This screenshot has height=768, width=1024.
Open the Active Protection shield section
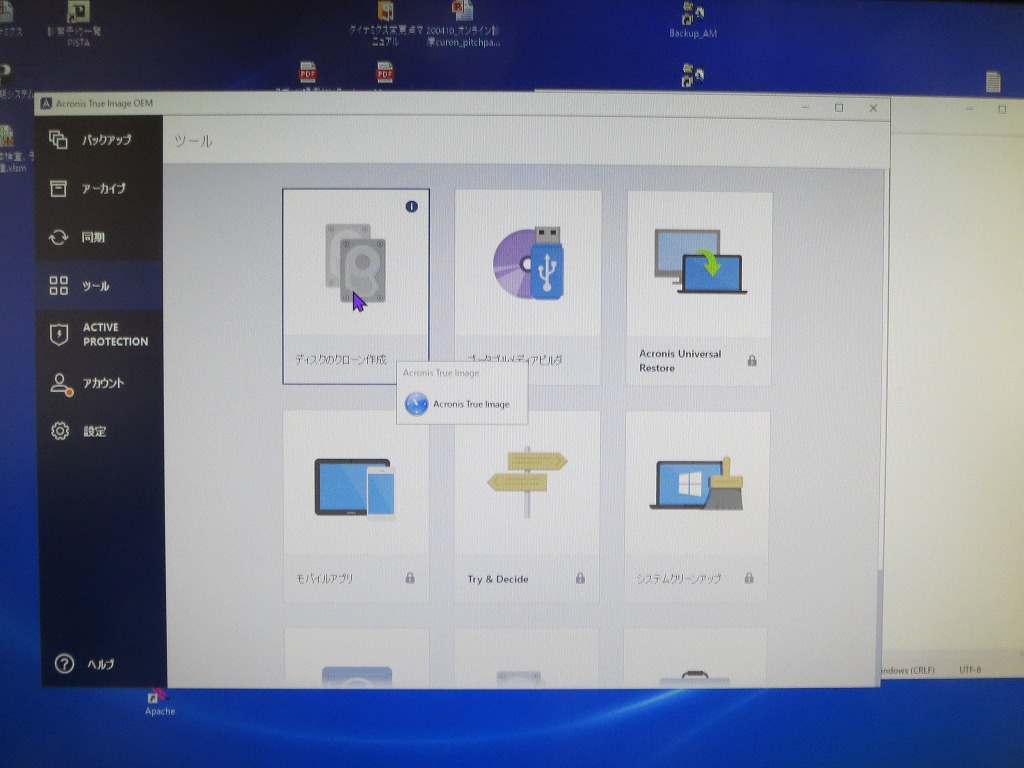click(x=98, y=334)
